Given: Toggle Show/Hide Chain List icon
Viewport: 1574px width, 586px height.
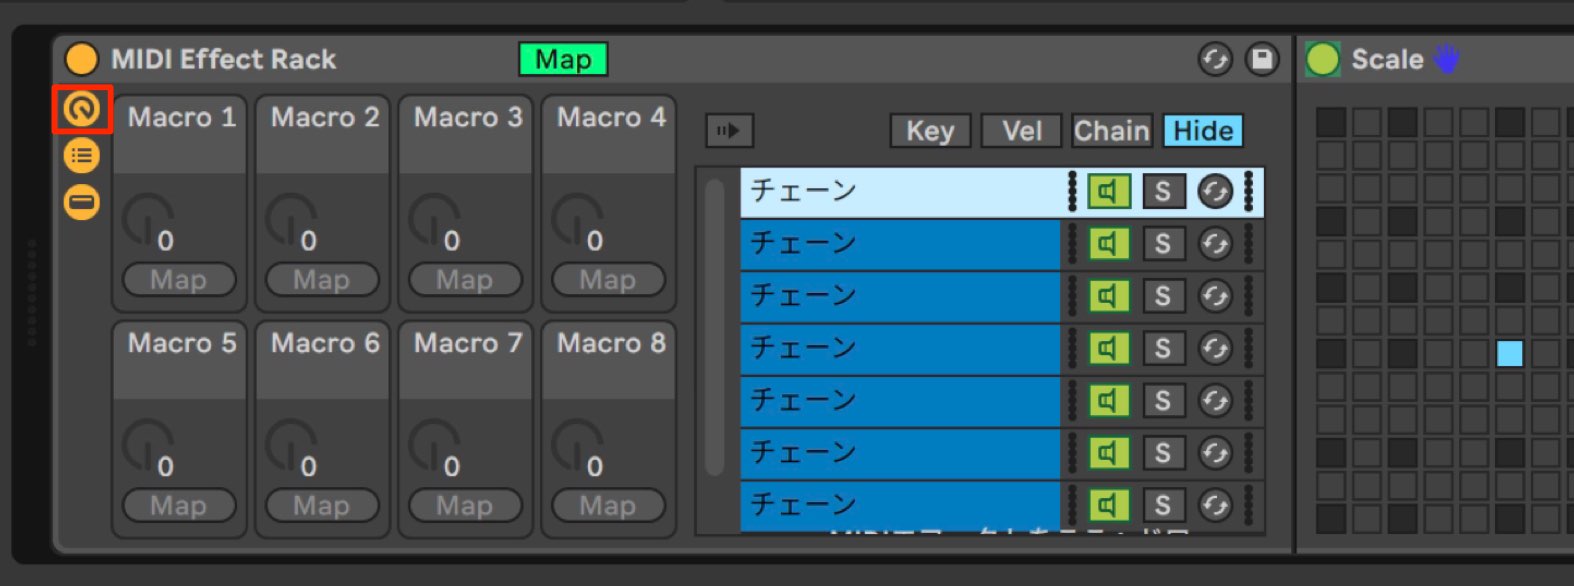Looking at the screenshot, I should 82,156.
